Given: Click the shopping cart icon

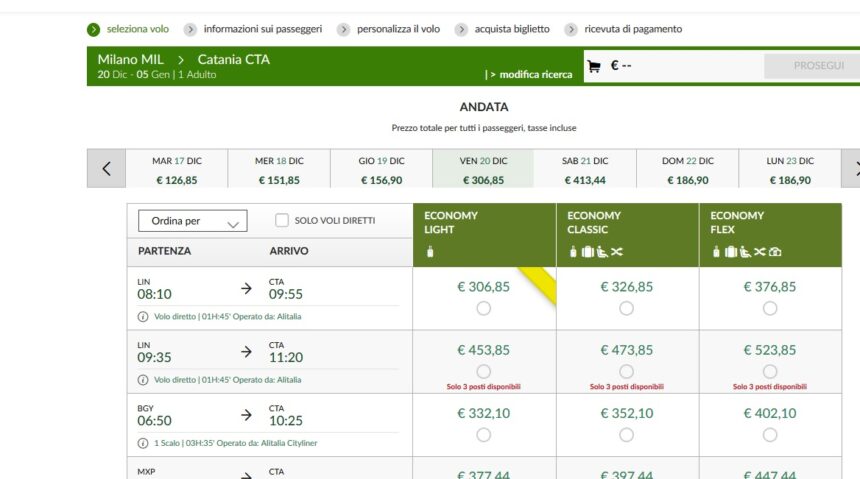Looking at the screenshot, I should pyautogui.click(x=594, y=67).
